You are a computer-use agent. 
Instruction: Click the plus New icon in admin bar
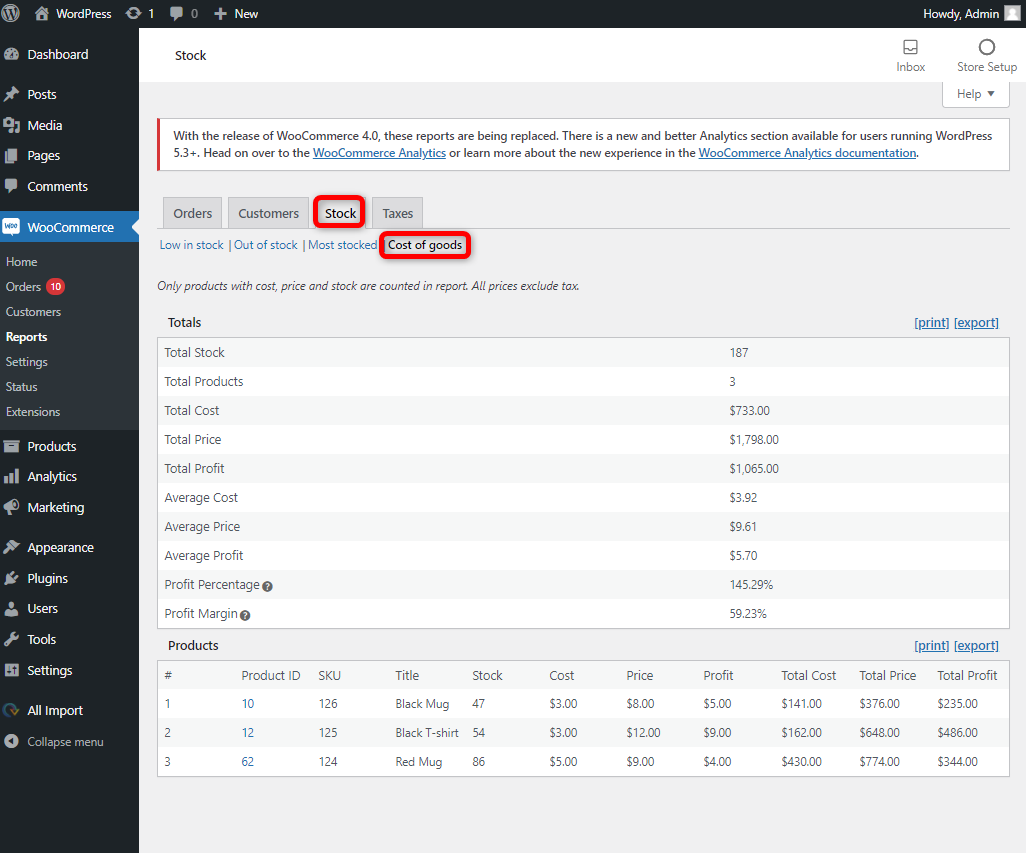[x=221, y=14]
